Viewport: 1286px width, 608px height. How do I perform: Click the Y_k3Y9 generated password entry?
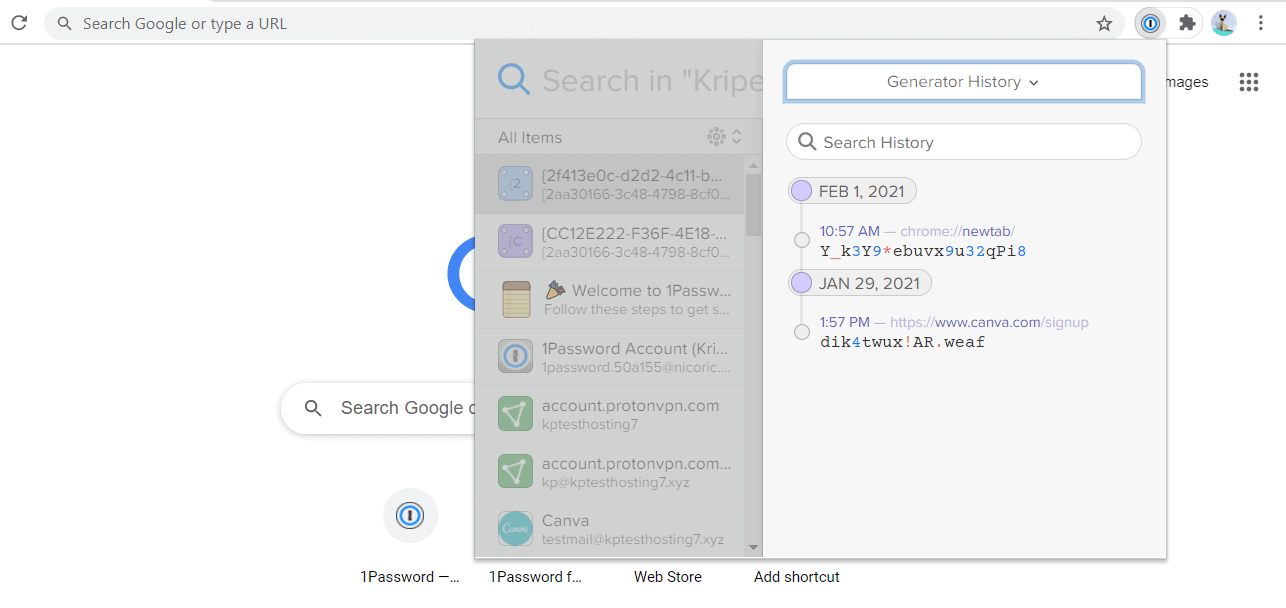923,251
